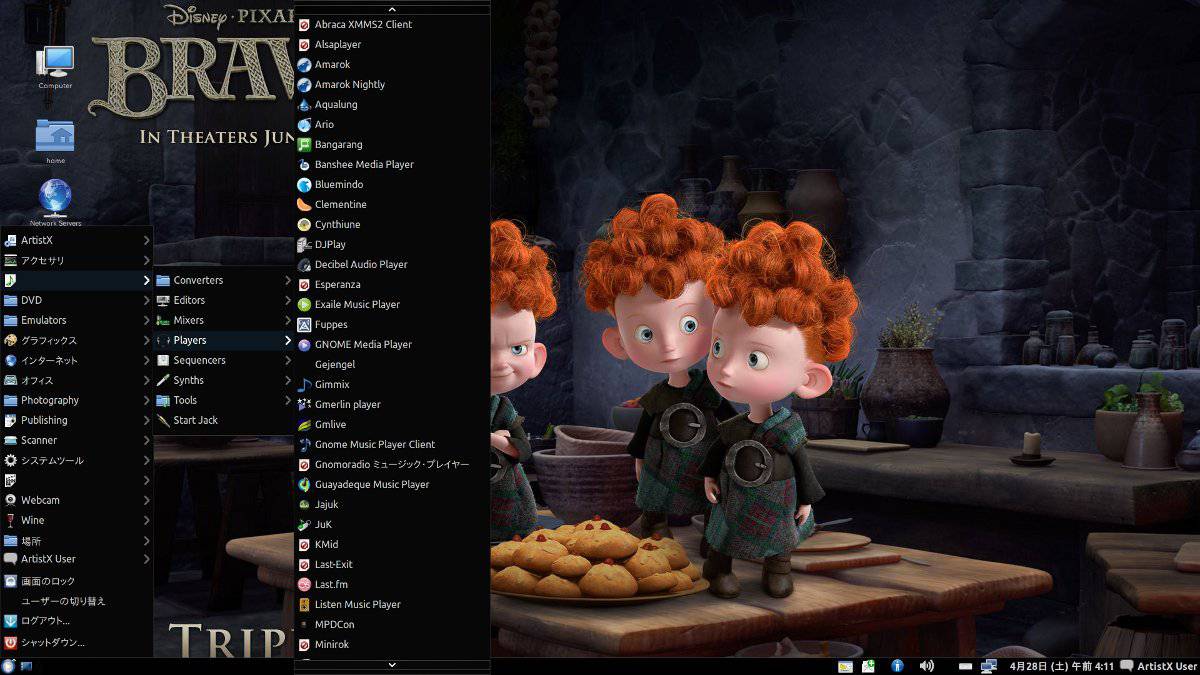The height and width of the screenshot is (675, 1200).
Task: Click the main menu launcher button
Action: point(9,666)
